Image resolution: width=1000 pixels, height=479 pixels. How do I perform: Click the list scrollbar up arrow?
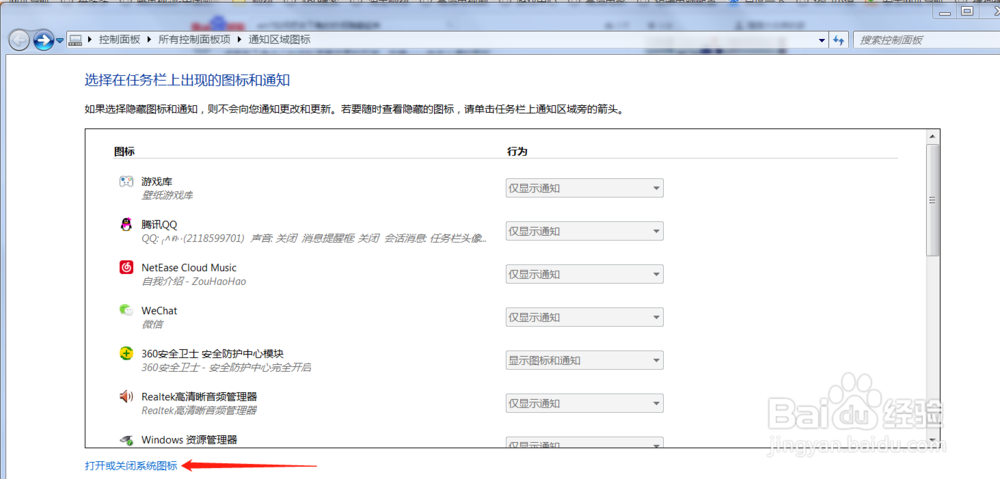933,136
